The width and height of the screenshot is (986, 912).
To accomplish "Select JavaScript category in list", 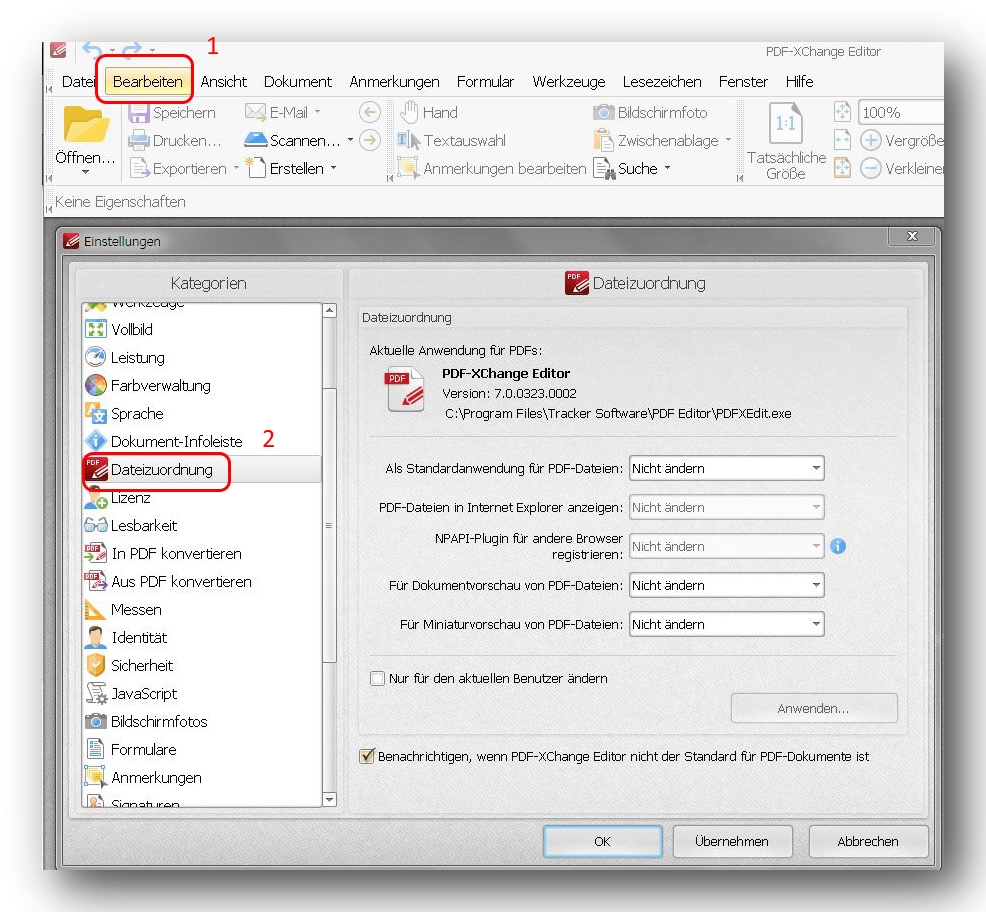I will coord(201,693).
